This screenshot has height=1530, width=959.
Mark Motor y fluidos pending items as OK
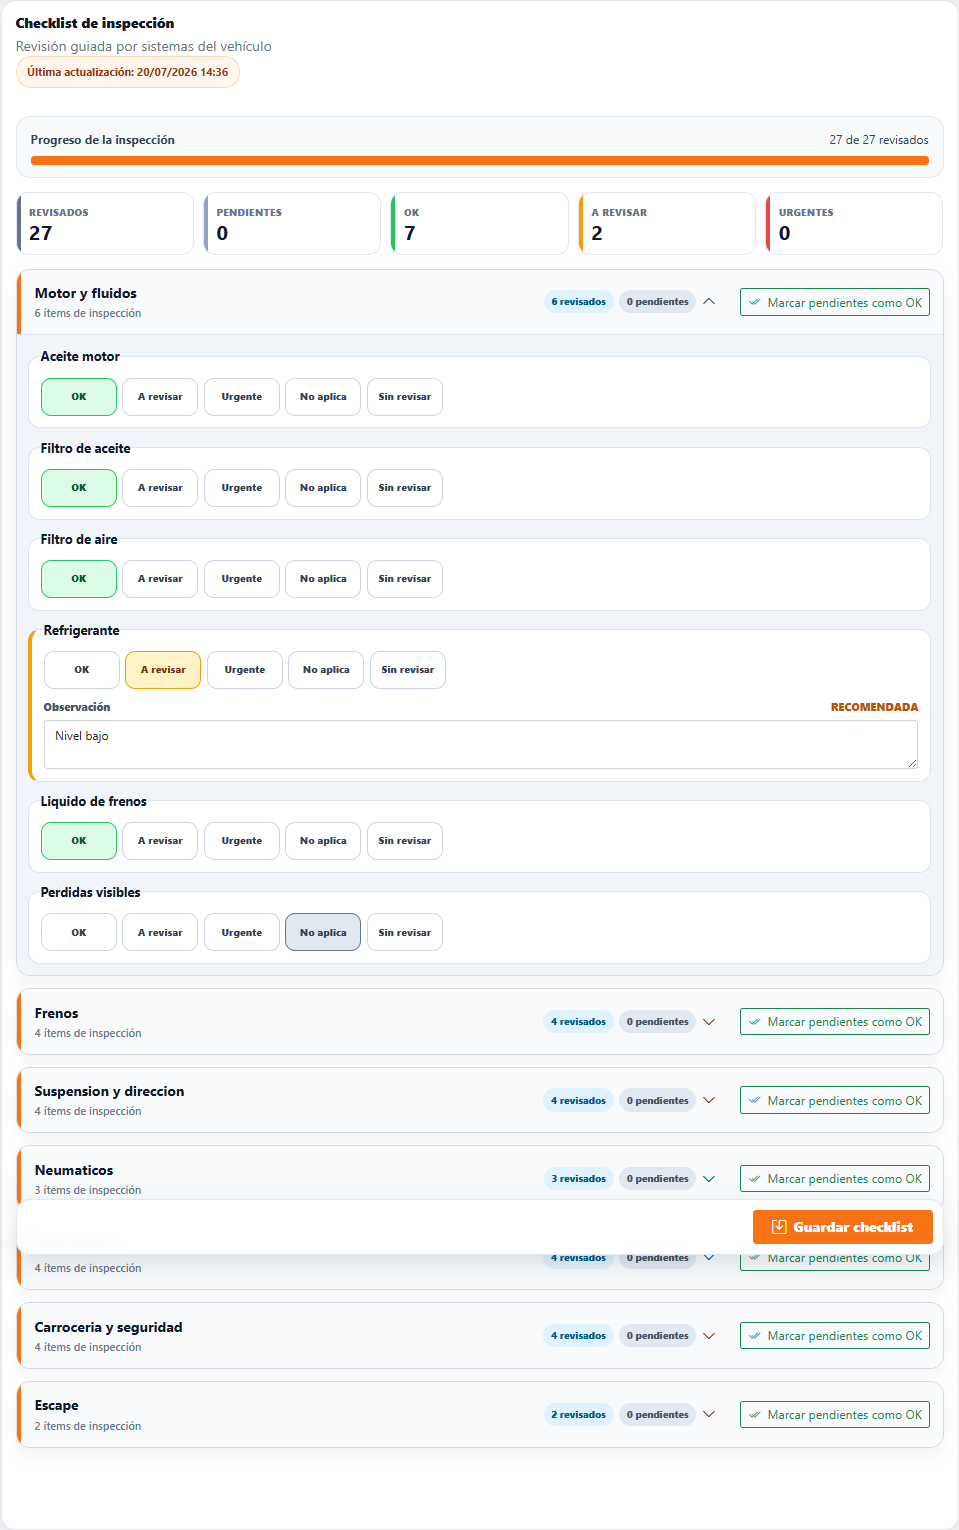point(835,302)
